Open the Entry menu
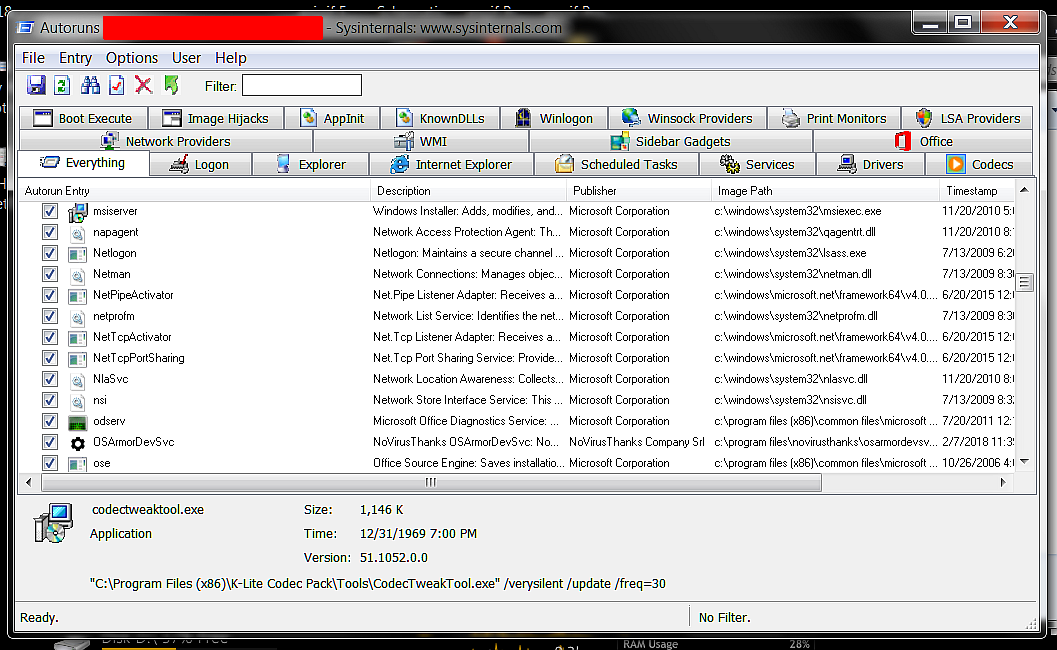The image size is (1057, 650). [x=75, y=58]
